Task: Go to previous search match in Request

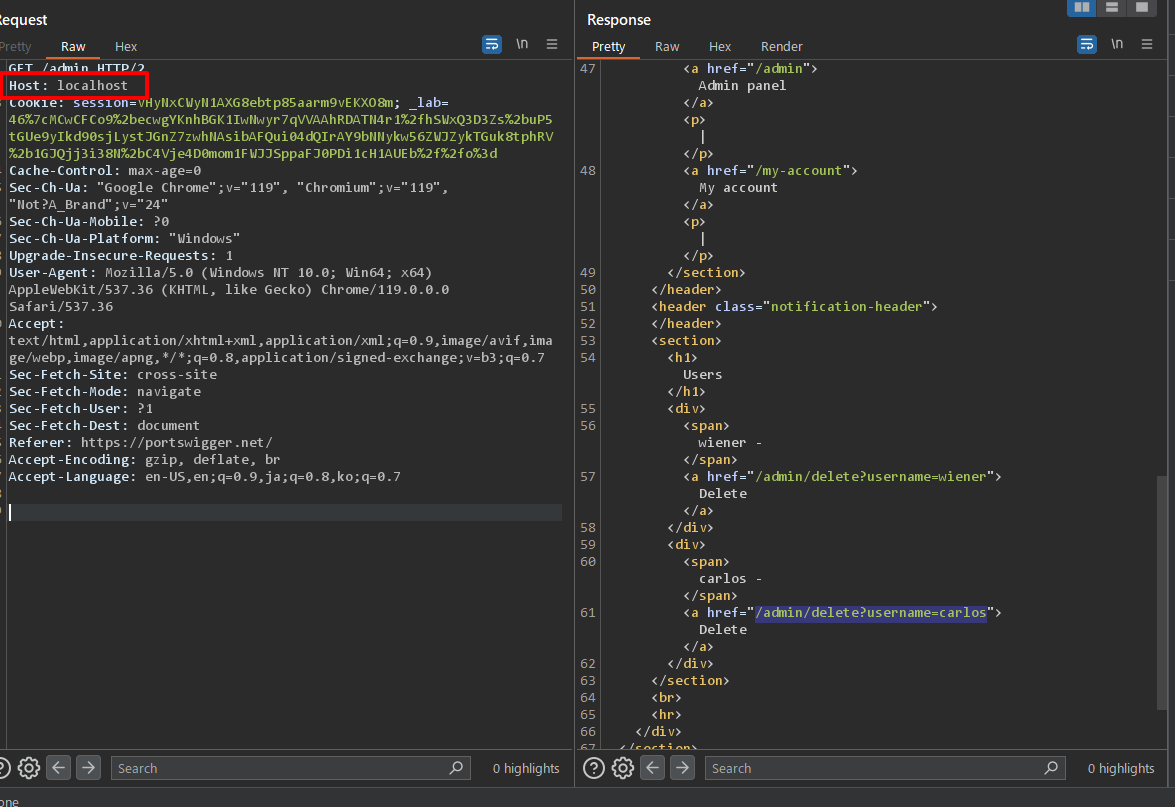Action: tap(58, 767)
